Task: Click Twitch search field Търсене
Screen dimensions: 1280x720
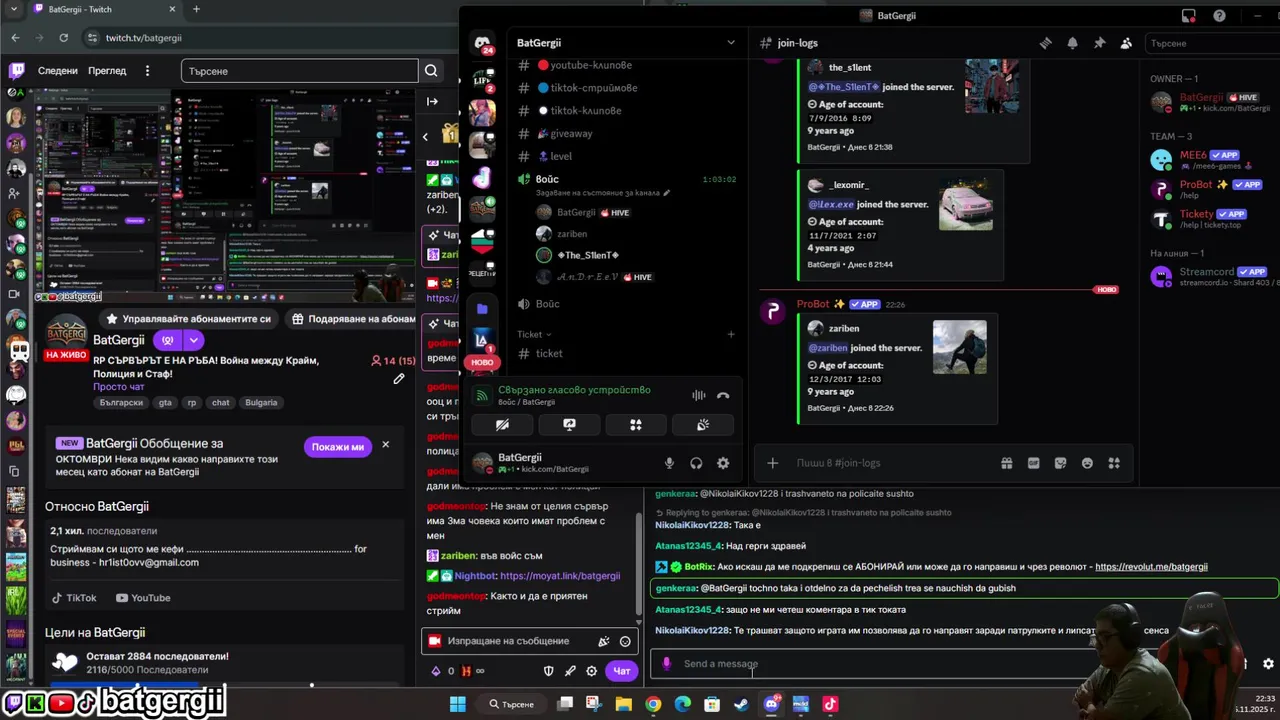Action: coord(299,71)
